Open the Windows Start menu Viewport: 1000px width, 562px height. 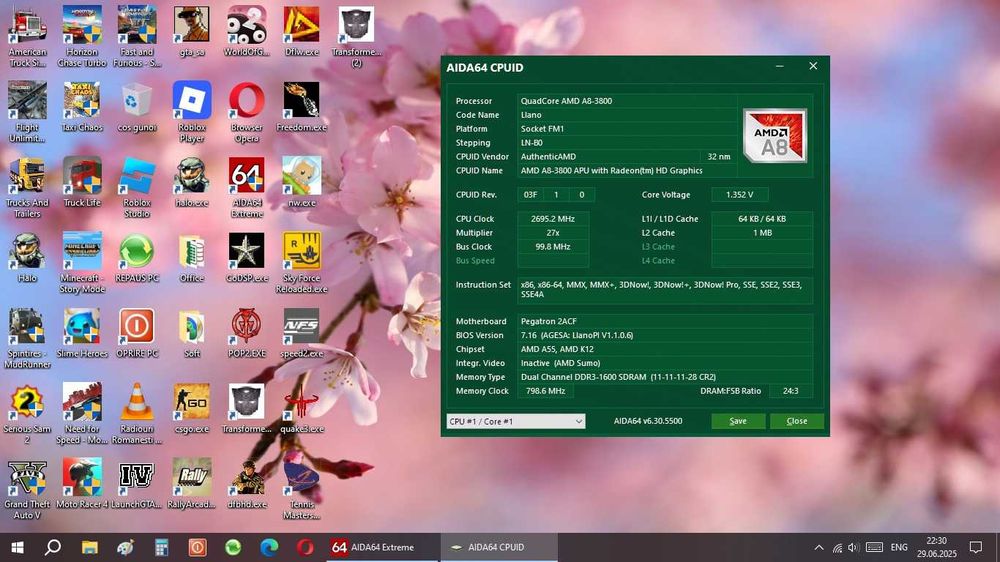click(x=17, y=547)
